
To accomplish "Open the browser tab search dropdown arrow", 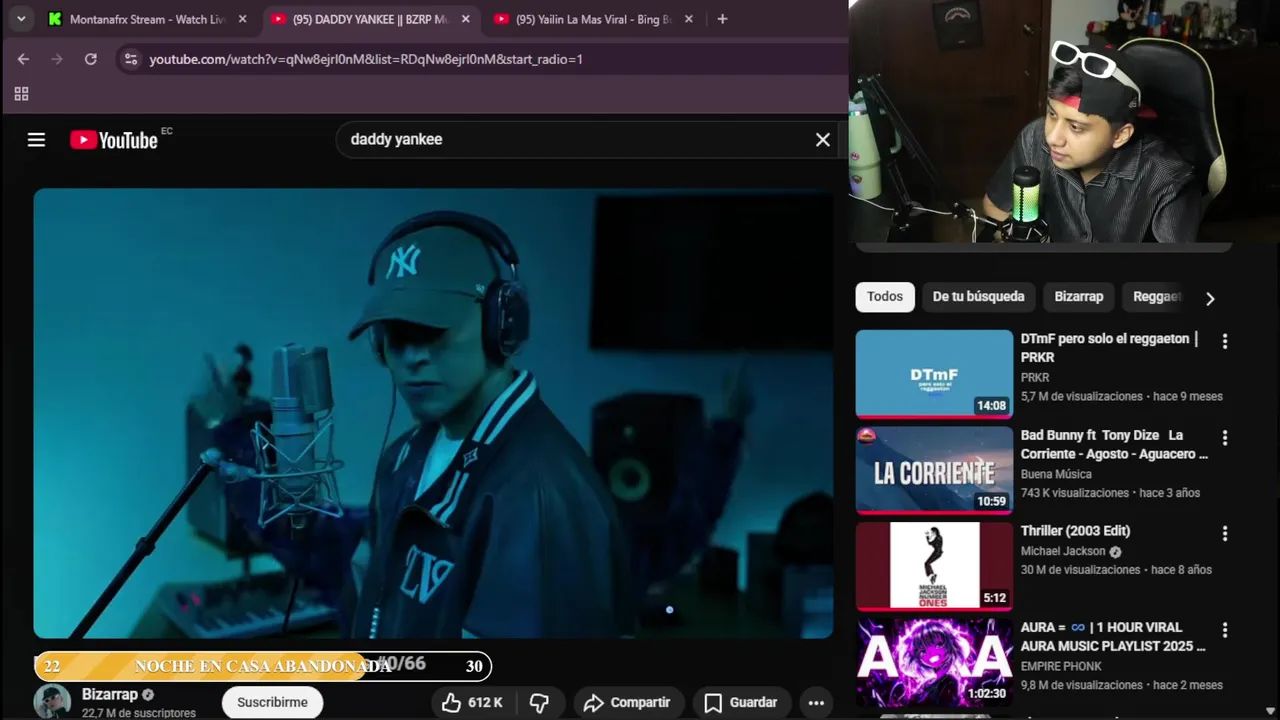I will (x=21, y=19).
